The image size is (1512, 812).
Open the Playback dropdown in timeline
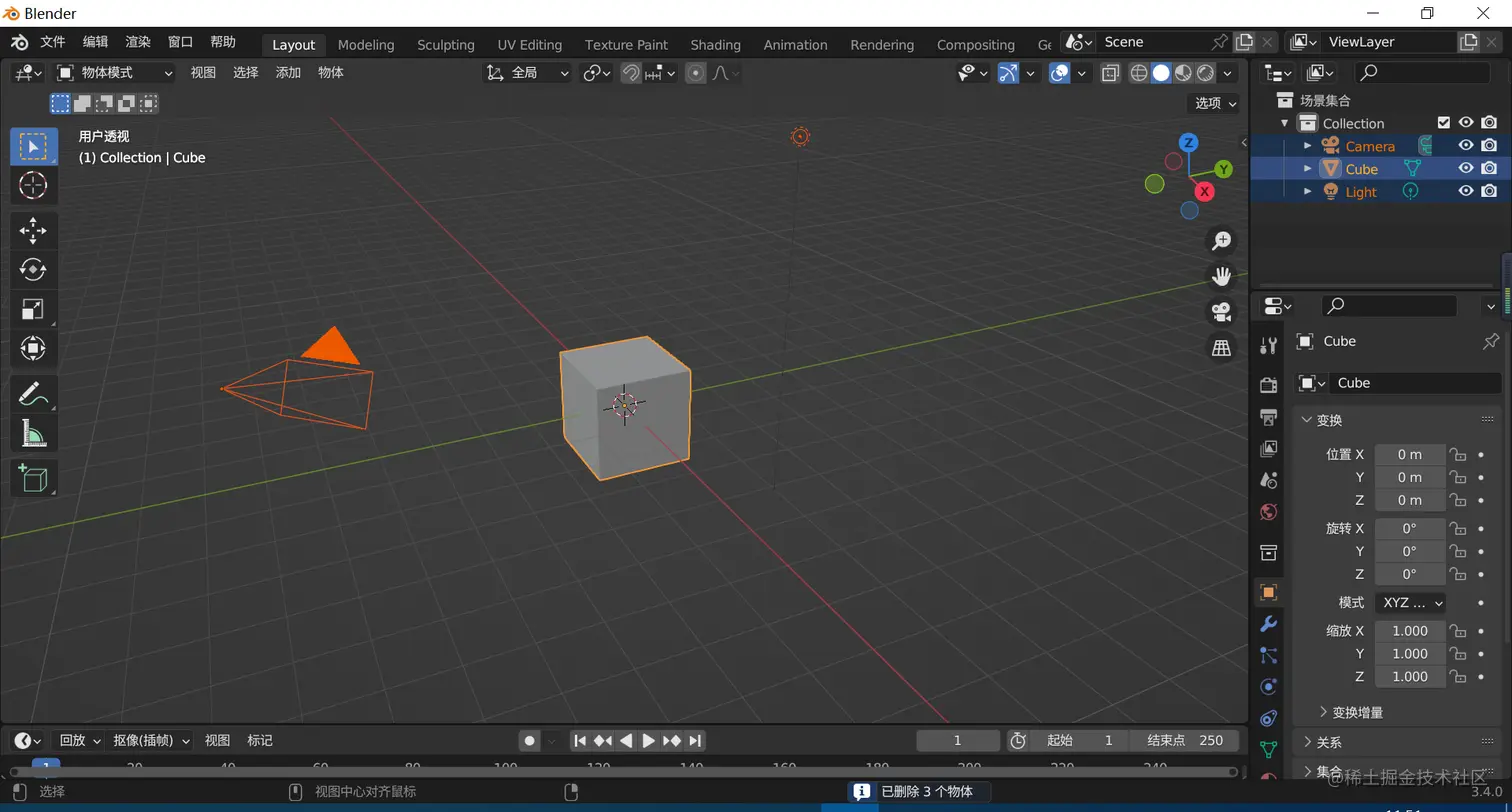[80, 741]
